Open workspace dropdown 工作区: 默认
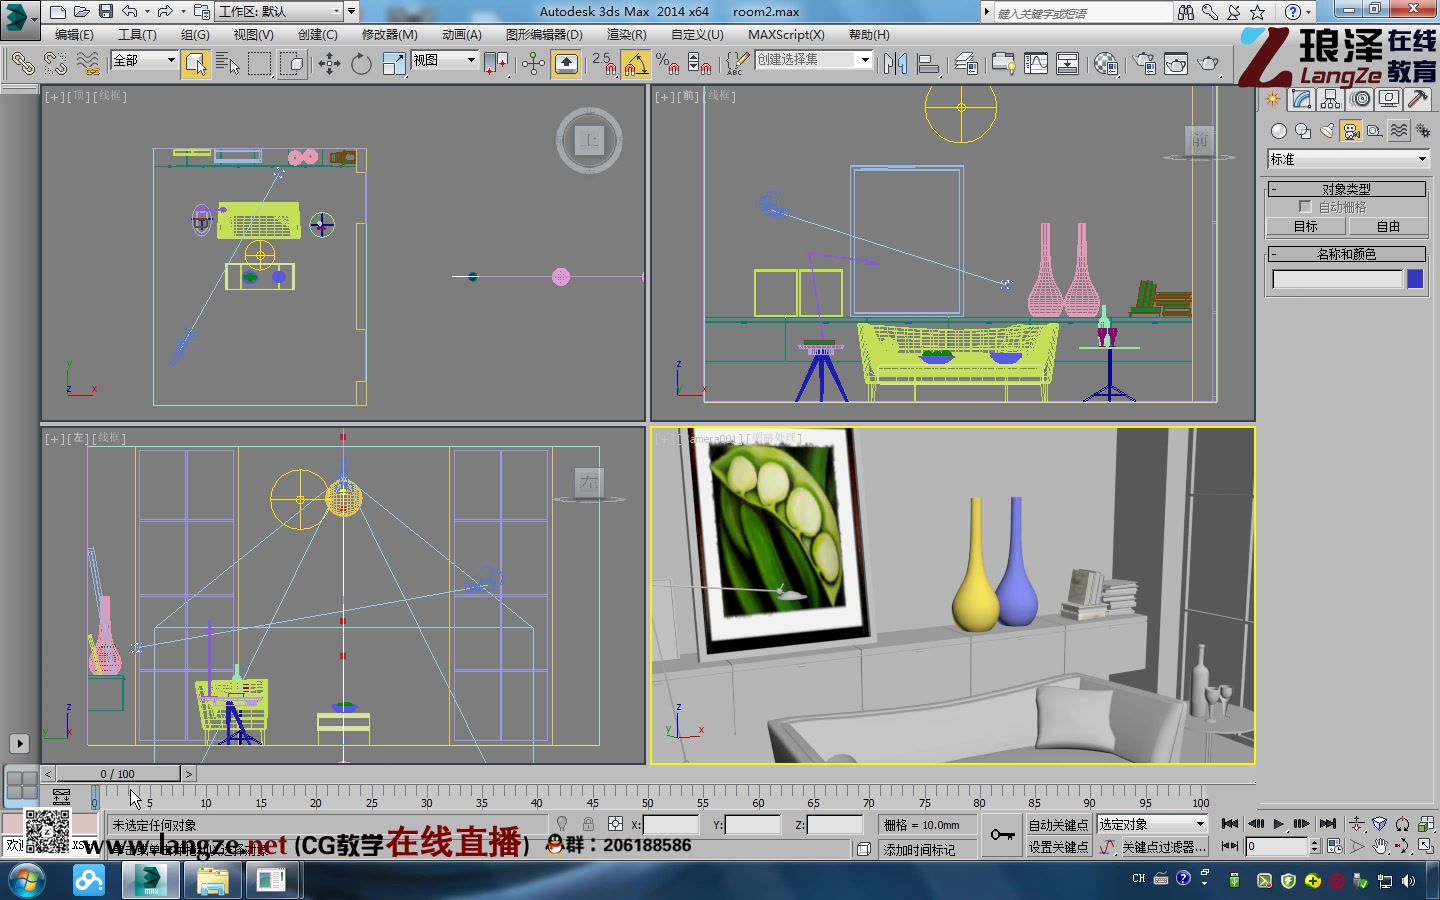This screenshot has width=1440, height=900. coord(280,12)
